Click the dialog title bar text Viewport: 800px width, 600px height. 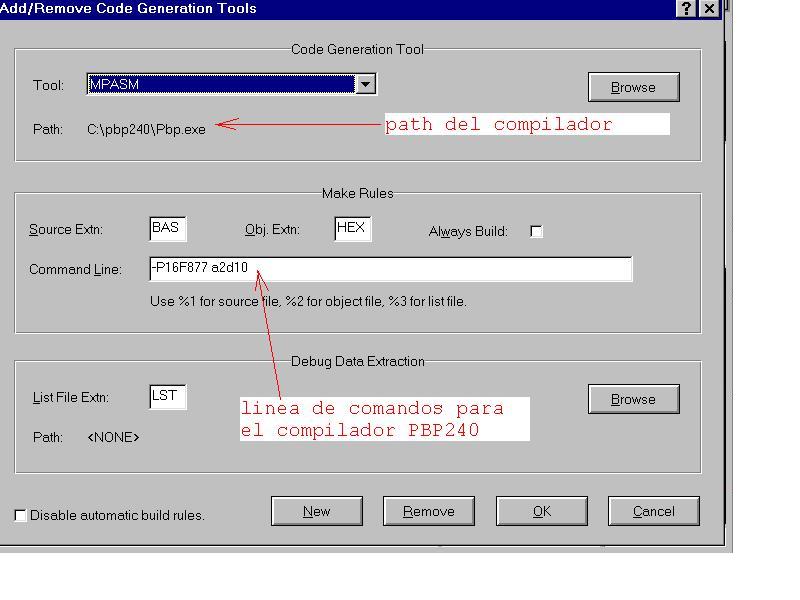(x=128, y=8)
